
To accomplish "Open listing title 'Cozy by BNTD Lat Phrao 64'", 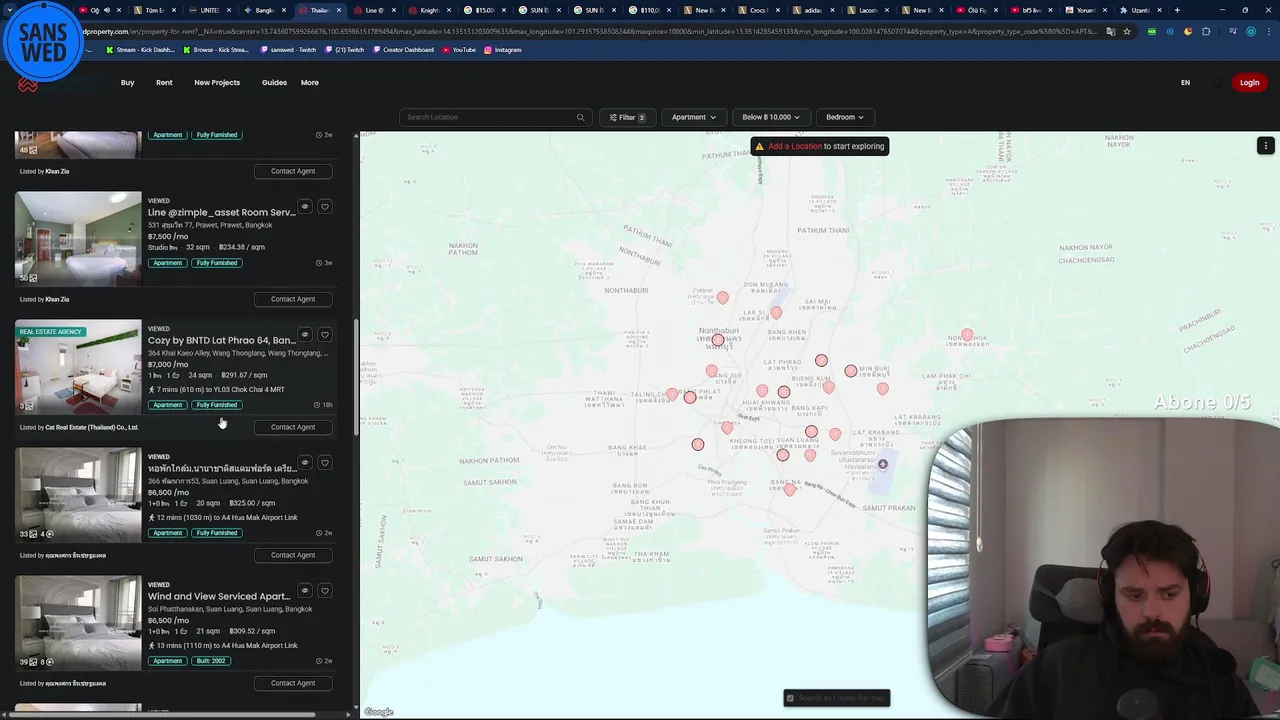I will click(x=221, y=340).
